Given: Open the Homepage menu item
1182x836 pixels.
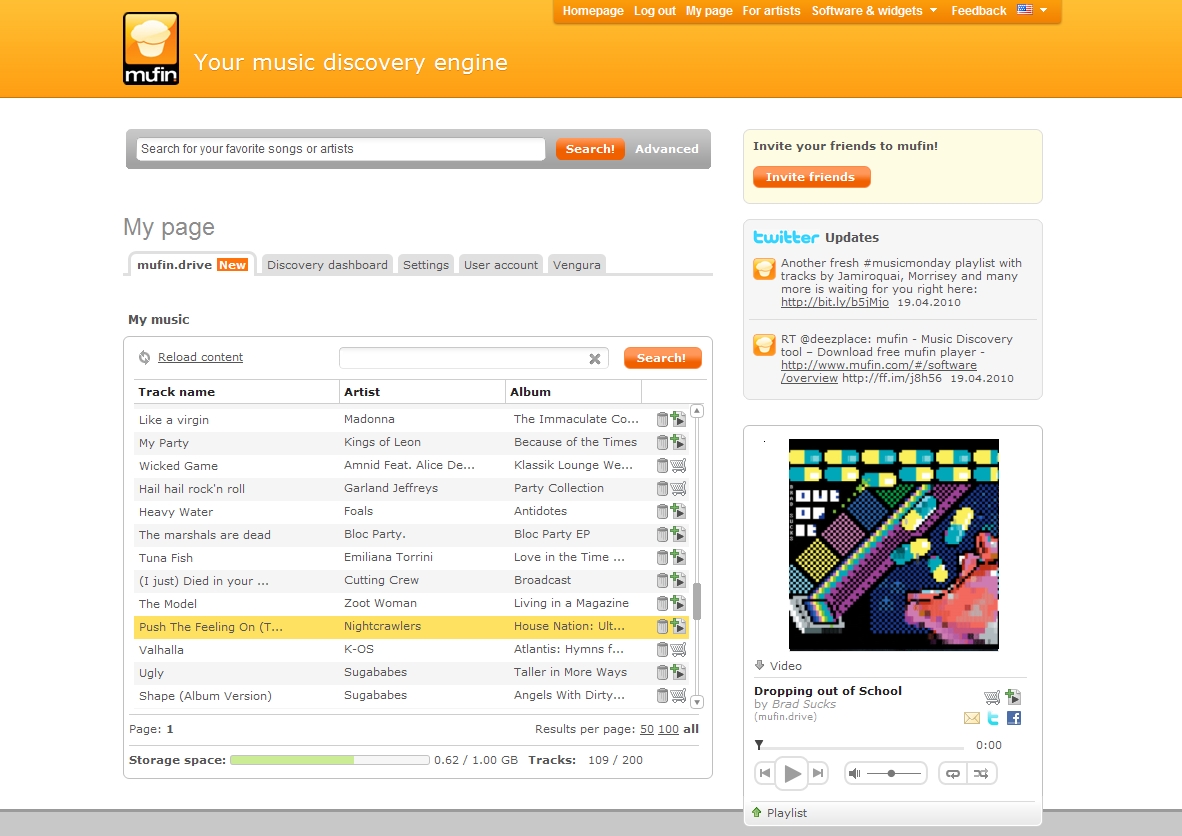Looking at the screenshot, I should click(x=593, y=11).
